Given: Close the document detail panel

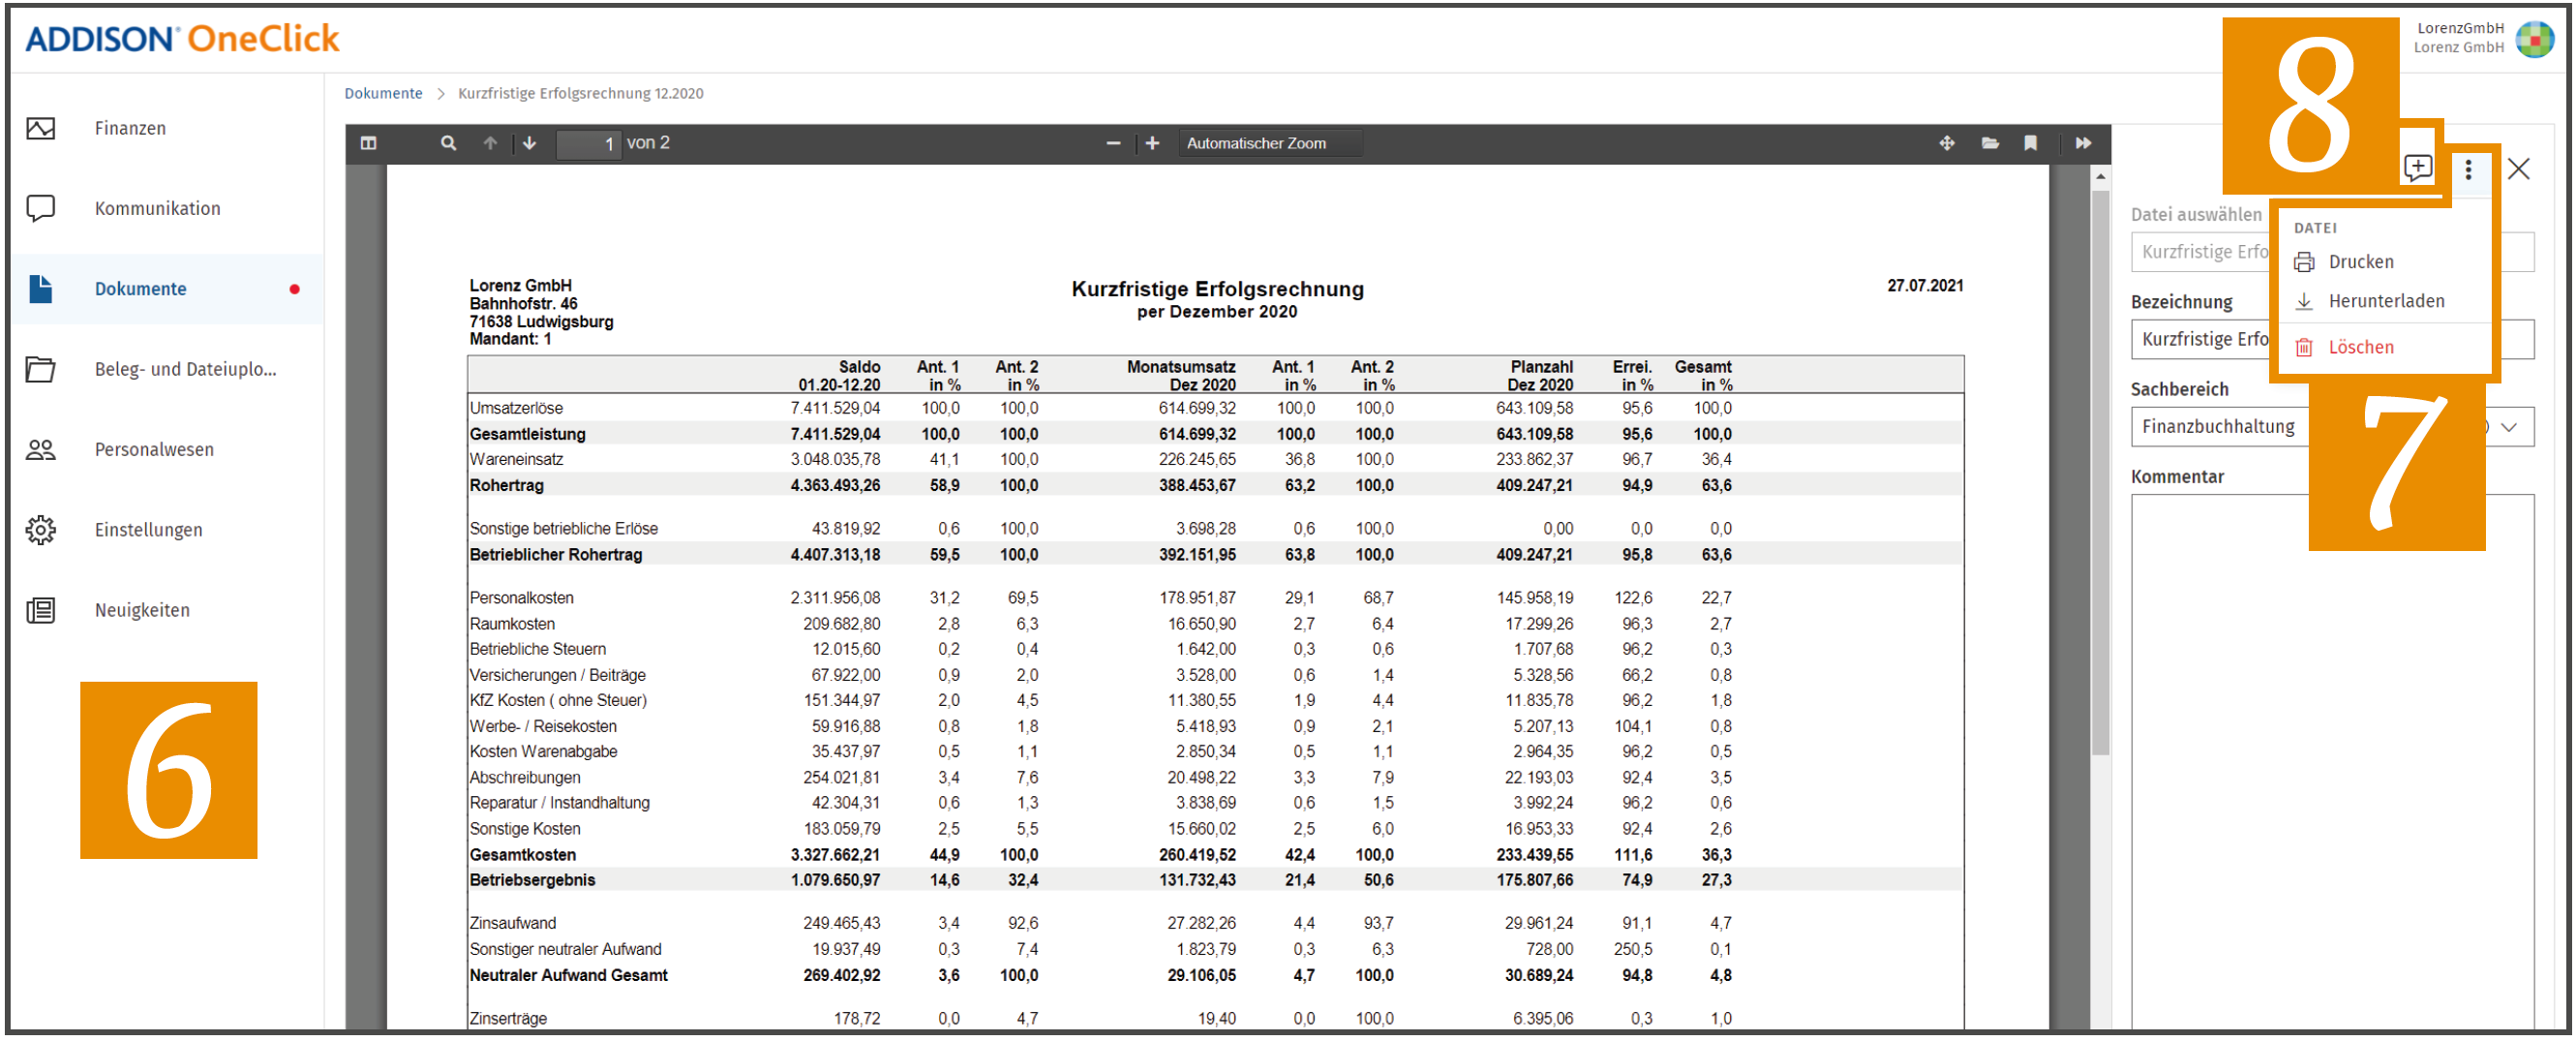Looking at the screenshot, I should [x=2519, y=169].
